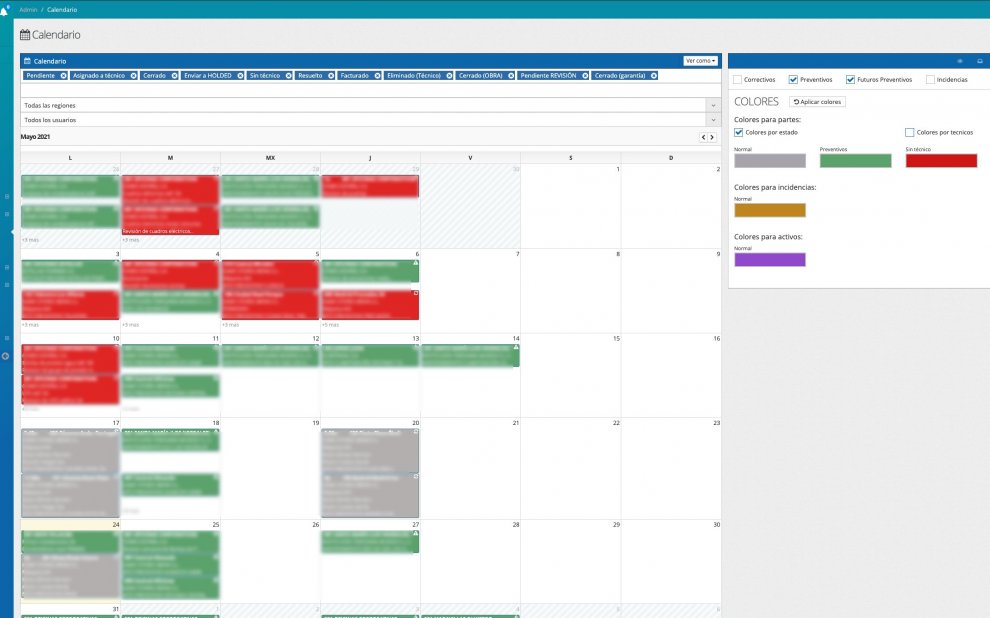
Task: Uncheck the Futuros Preventivos checkbox
Action: click(x=850, y=80)
